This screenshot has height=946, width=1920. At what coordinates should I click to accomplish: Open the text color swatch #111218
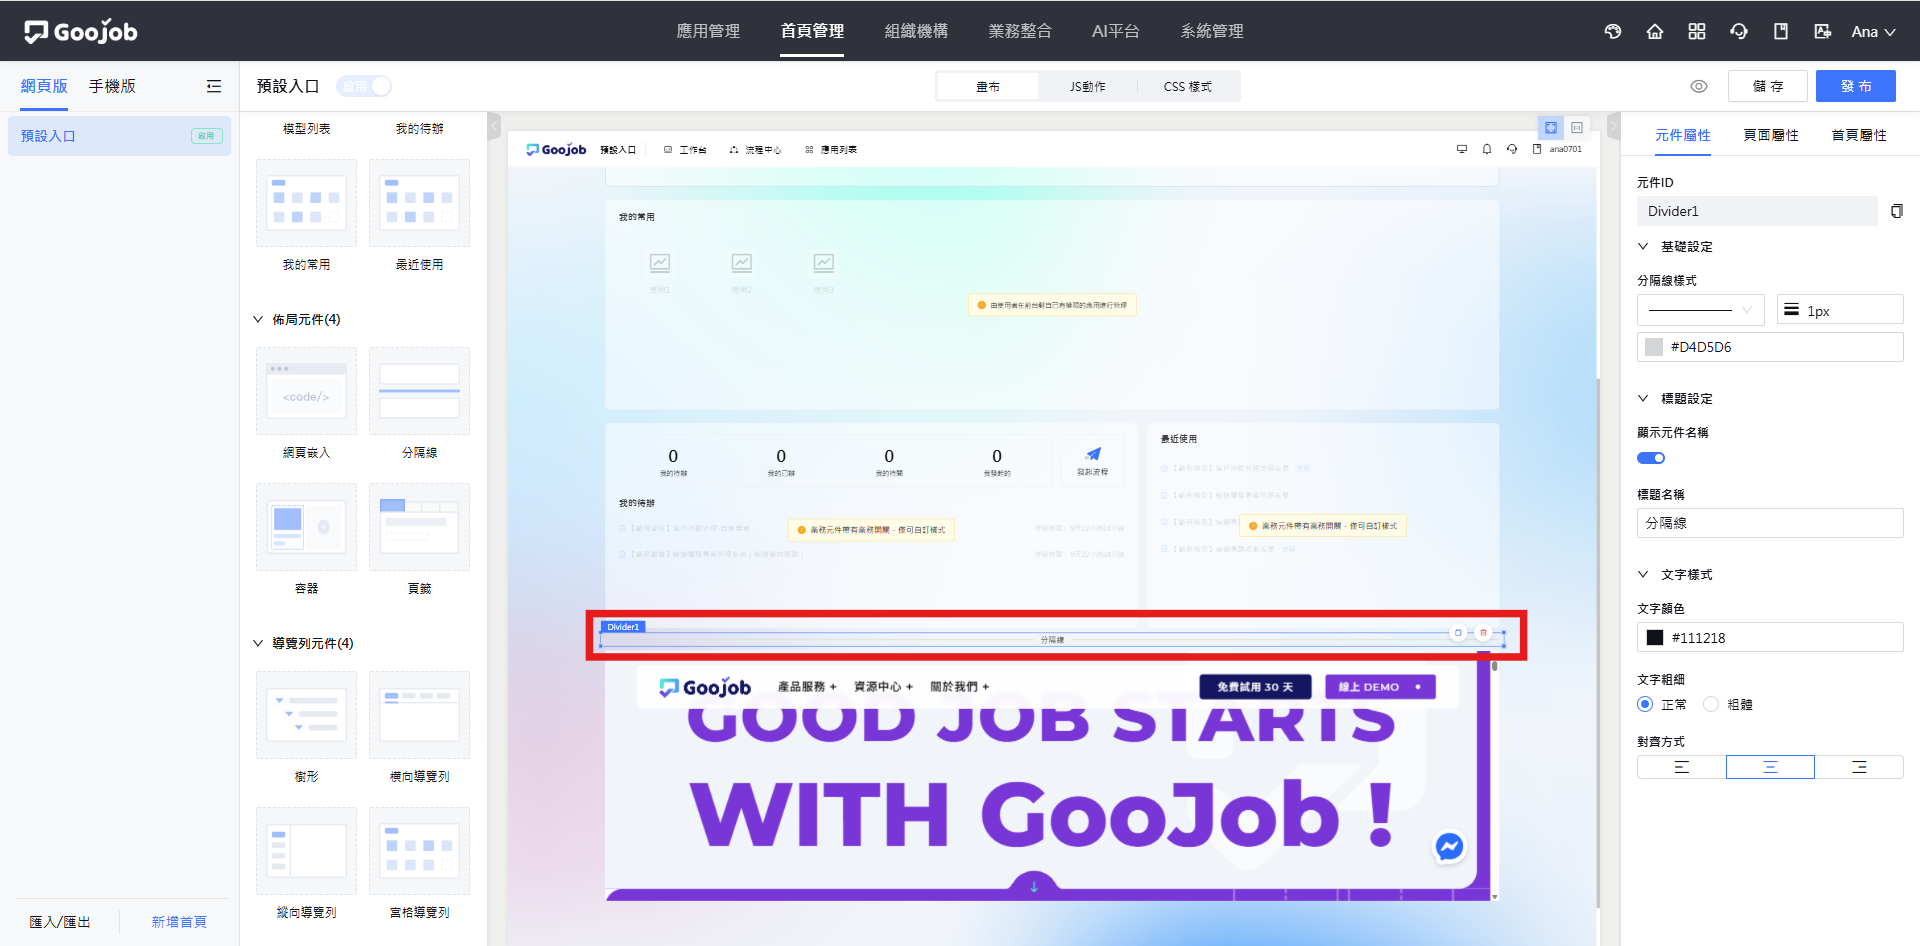coord(1655,638)
